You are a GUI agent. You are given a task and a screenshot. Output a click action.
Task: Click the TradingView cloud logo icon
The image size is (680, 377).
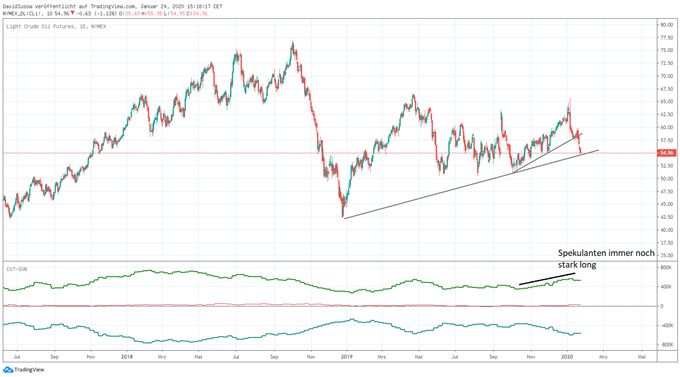[x=8, y=370]
